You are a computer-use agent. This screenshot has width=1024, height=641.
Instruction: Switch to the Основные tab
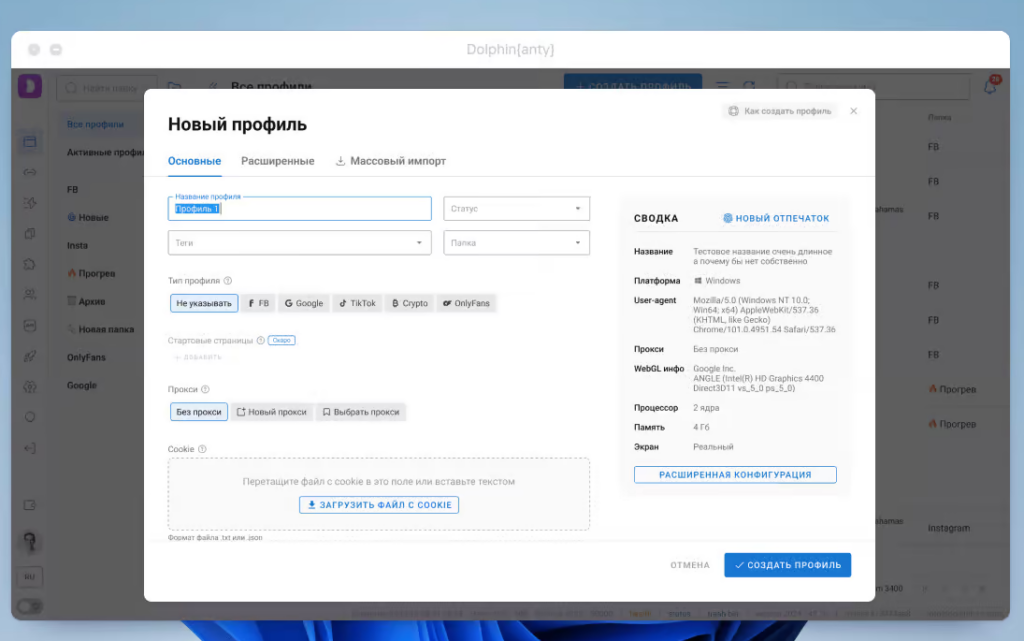(195, 161)
